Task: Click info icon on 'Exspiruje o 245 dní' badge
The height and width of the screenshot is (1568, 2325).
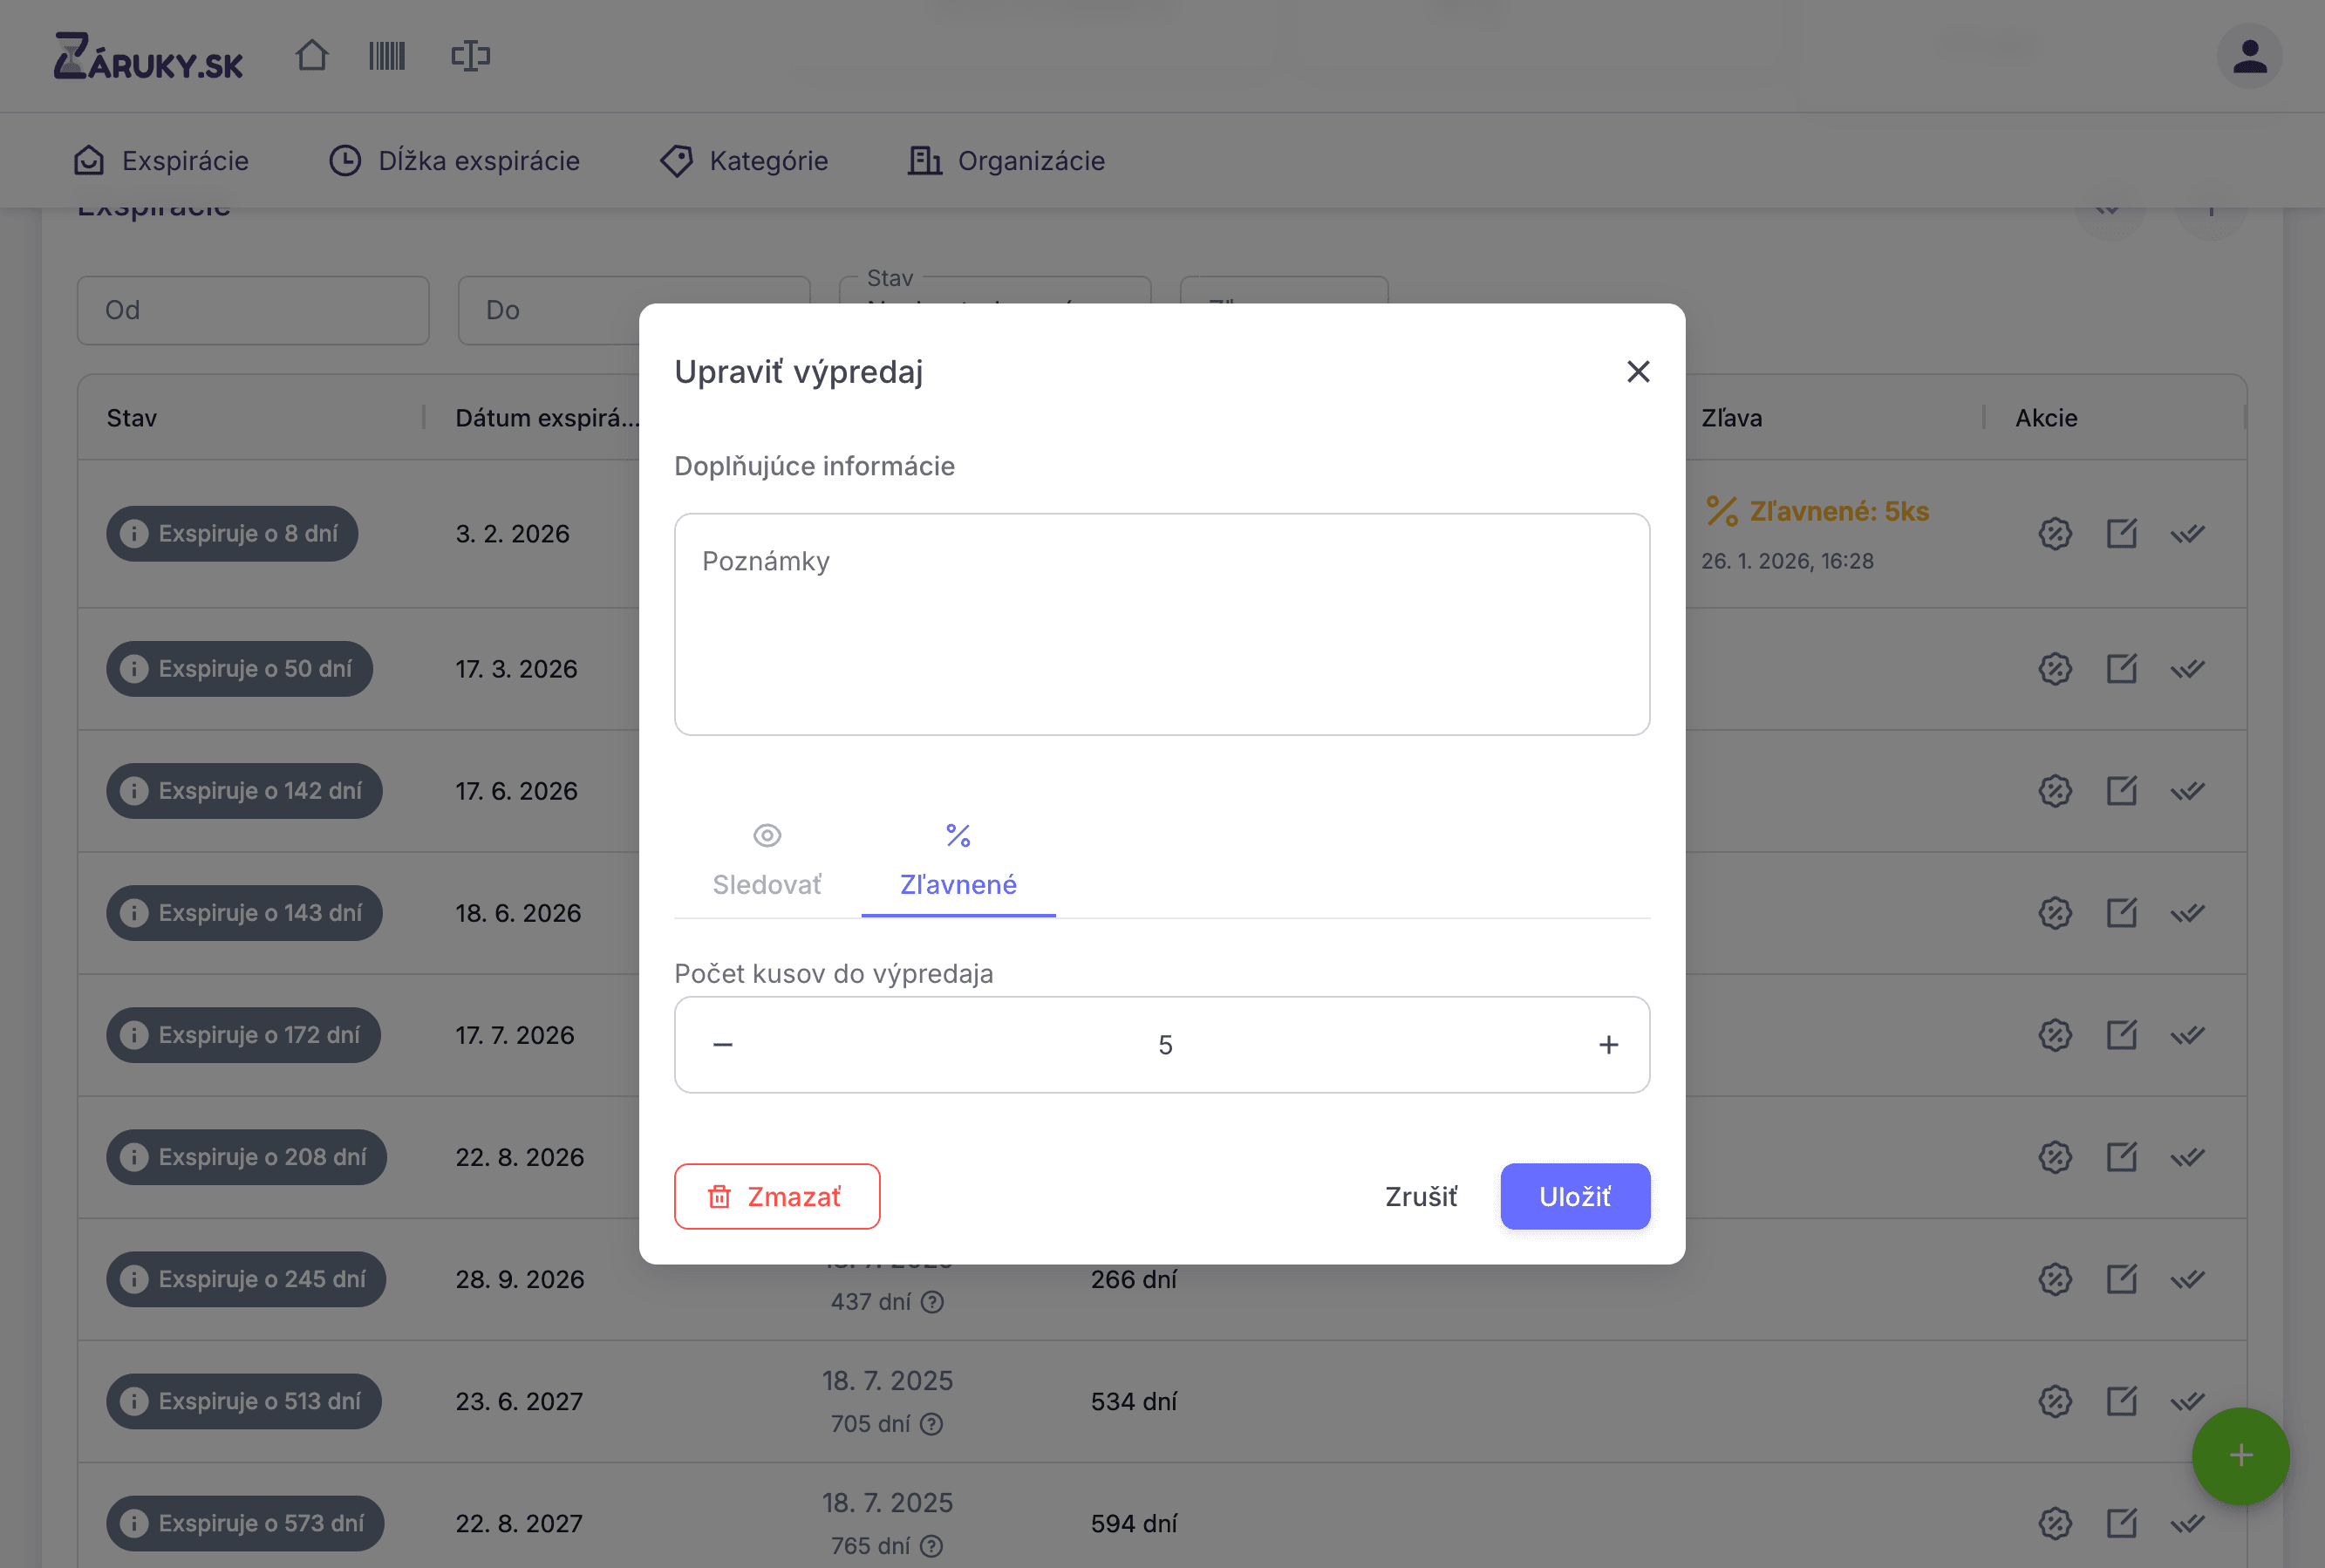Action: pyautogui.click(x=134, y=1279)
